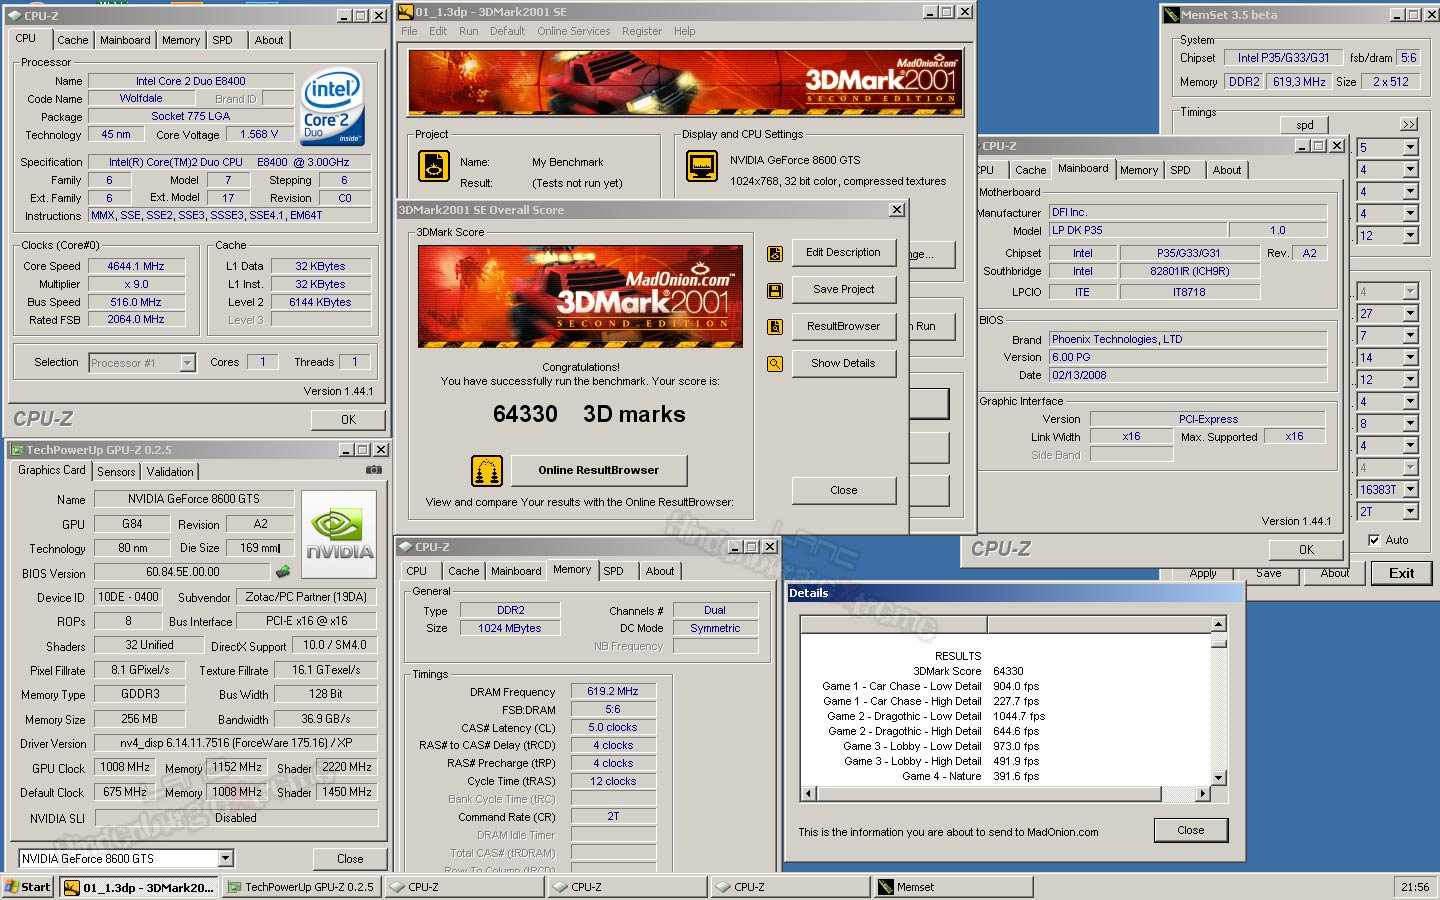Click the Details list scroll up arrow
Image resolution: width=1440 pixels, height=900 pixels.
(1218, 624)
